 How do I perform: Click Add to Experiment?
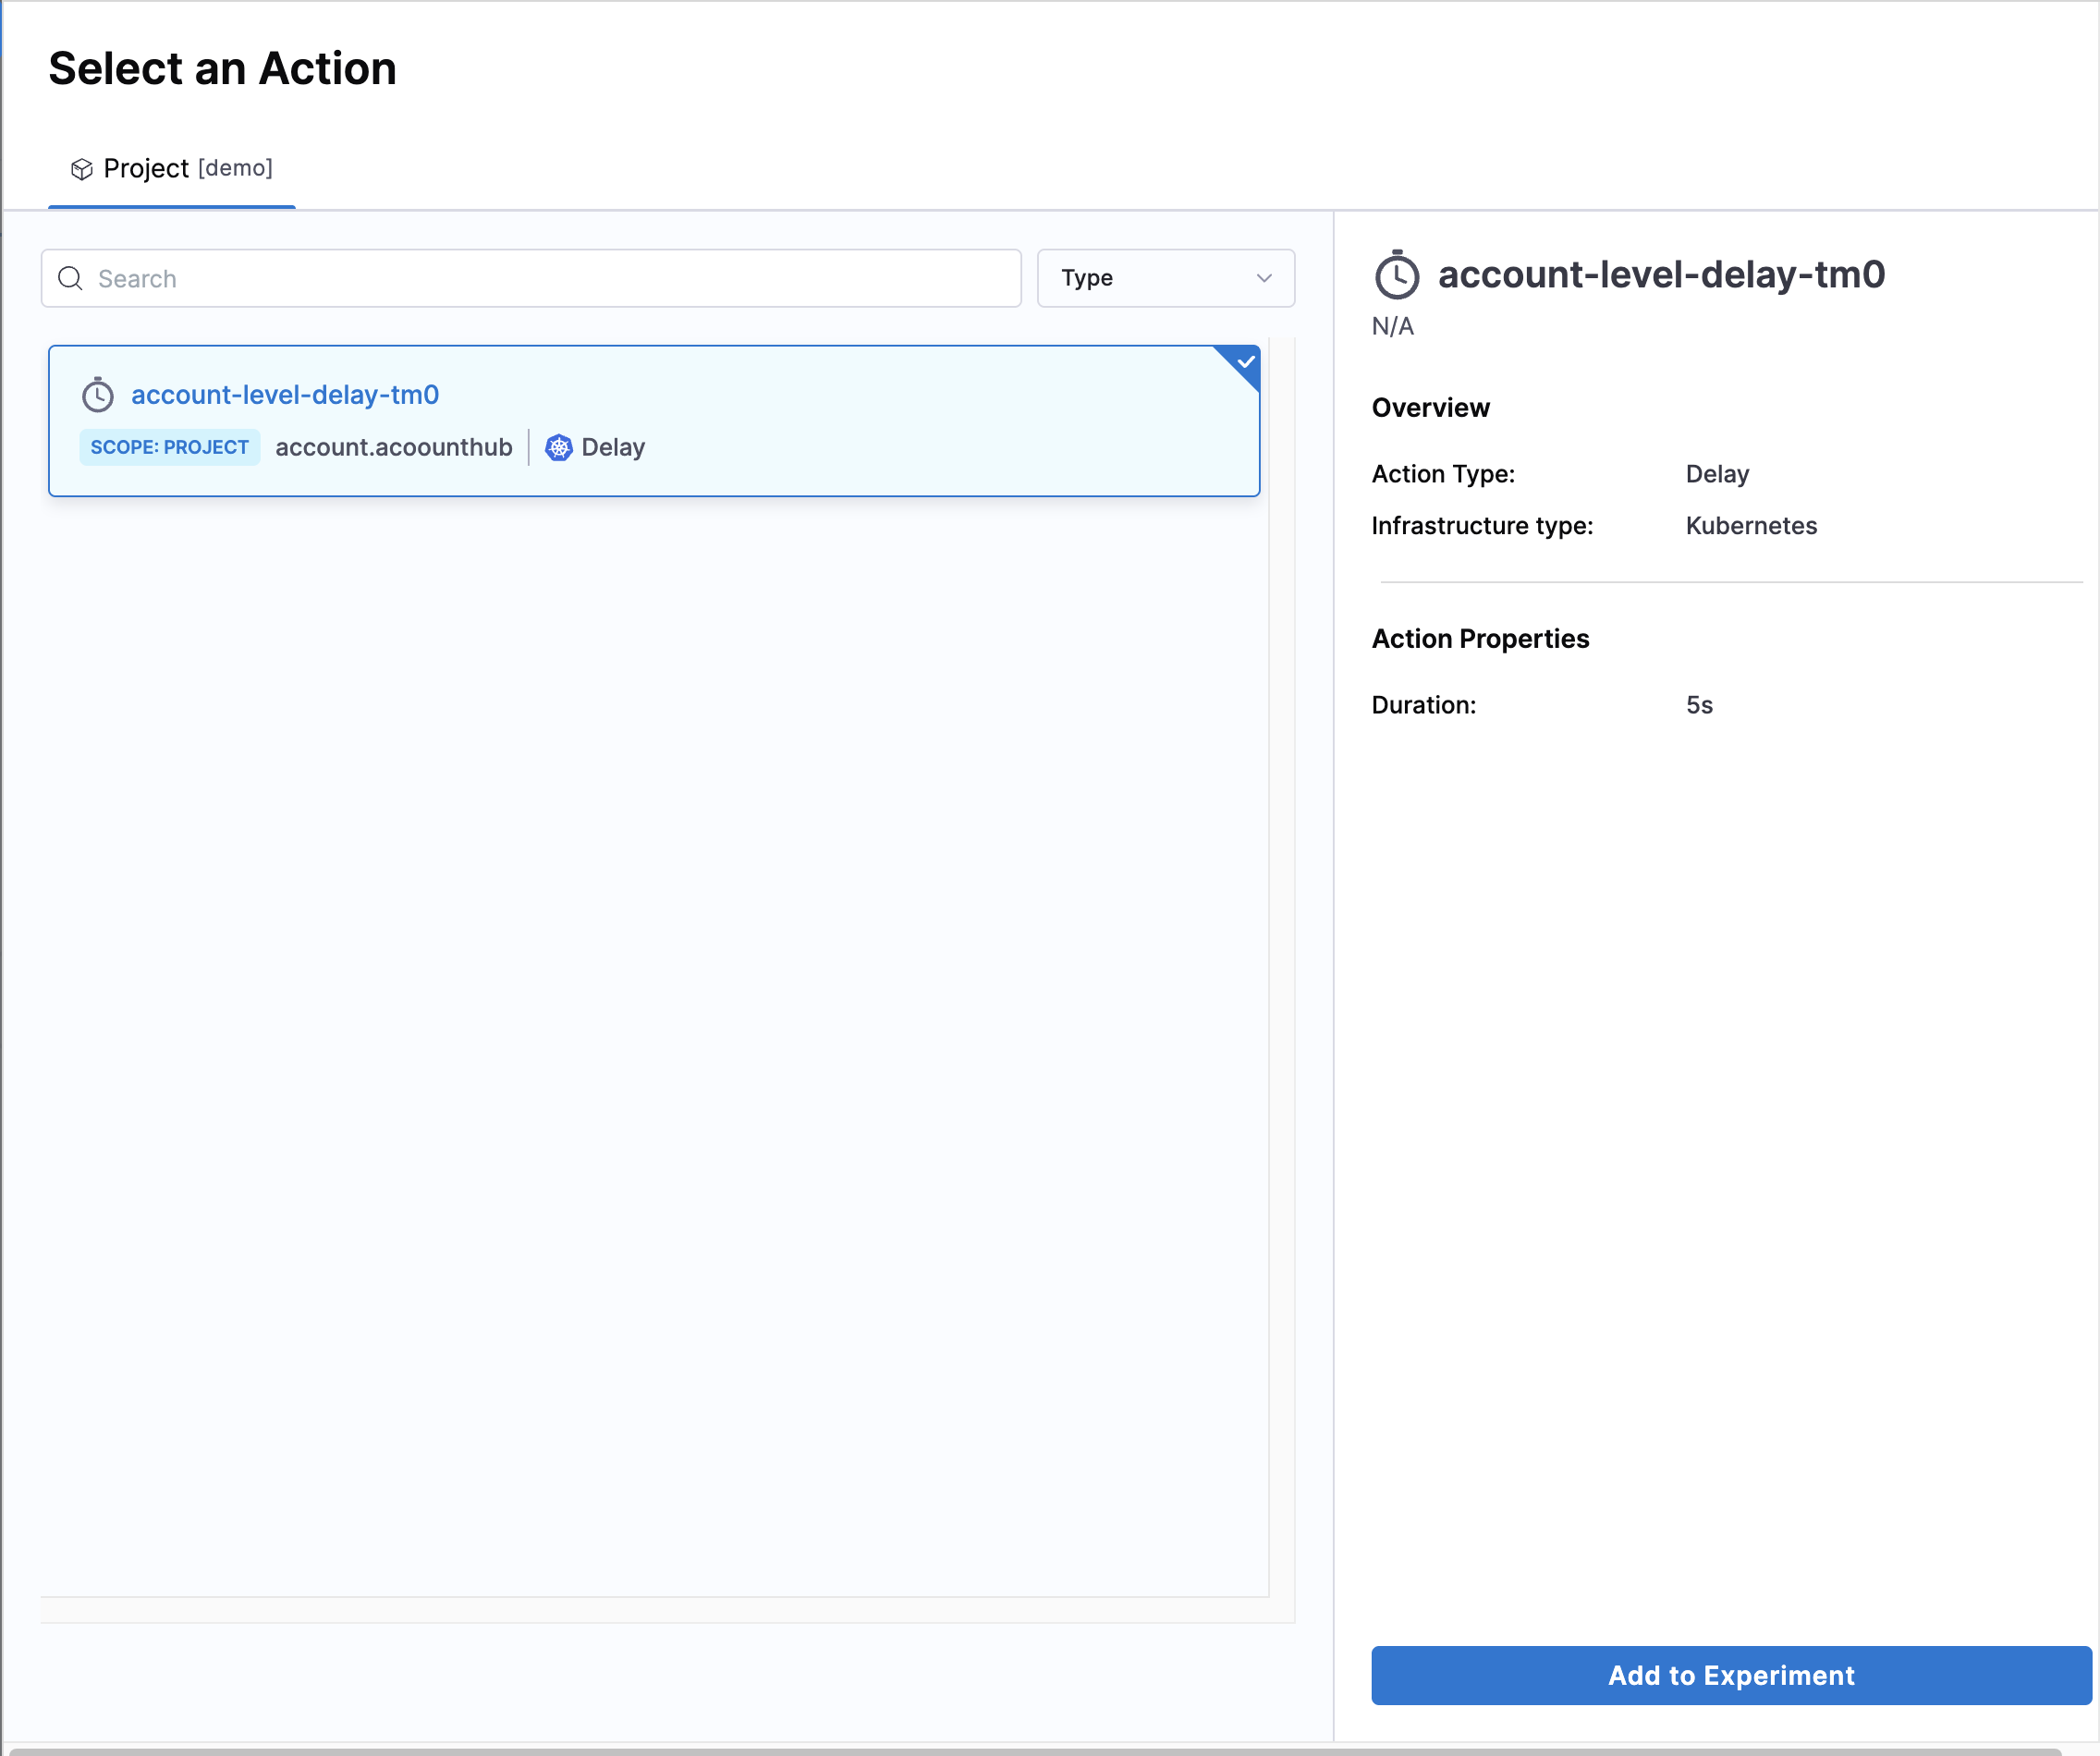pos(1731,1675)
